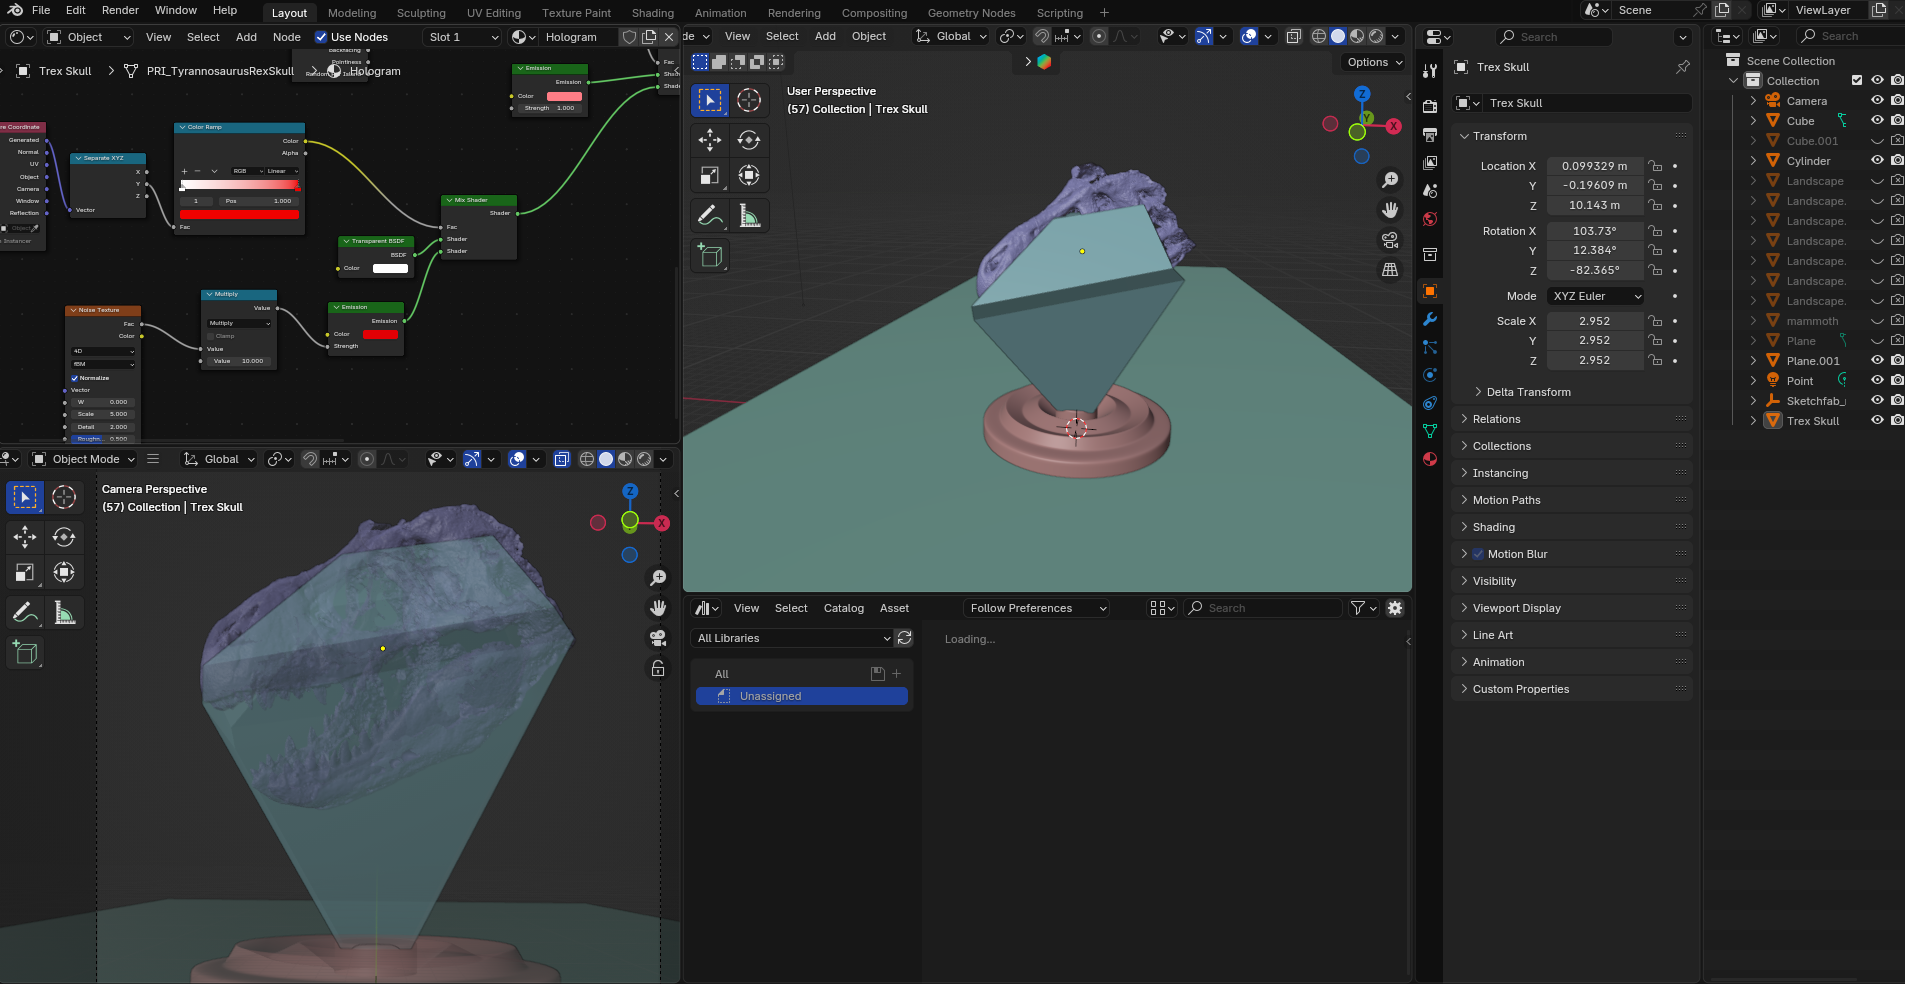Open the Render properties tab
The width and height of the screenshot is (1905, 984).
pos(1430,106)
